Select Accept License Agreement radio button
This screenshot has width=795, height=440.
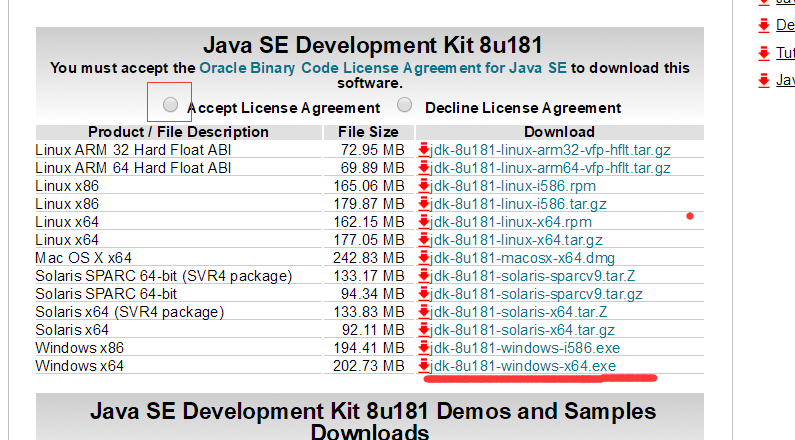170,105
